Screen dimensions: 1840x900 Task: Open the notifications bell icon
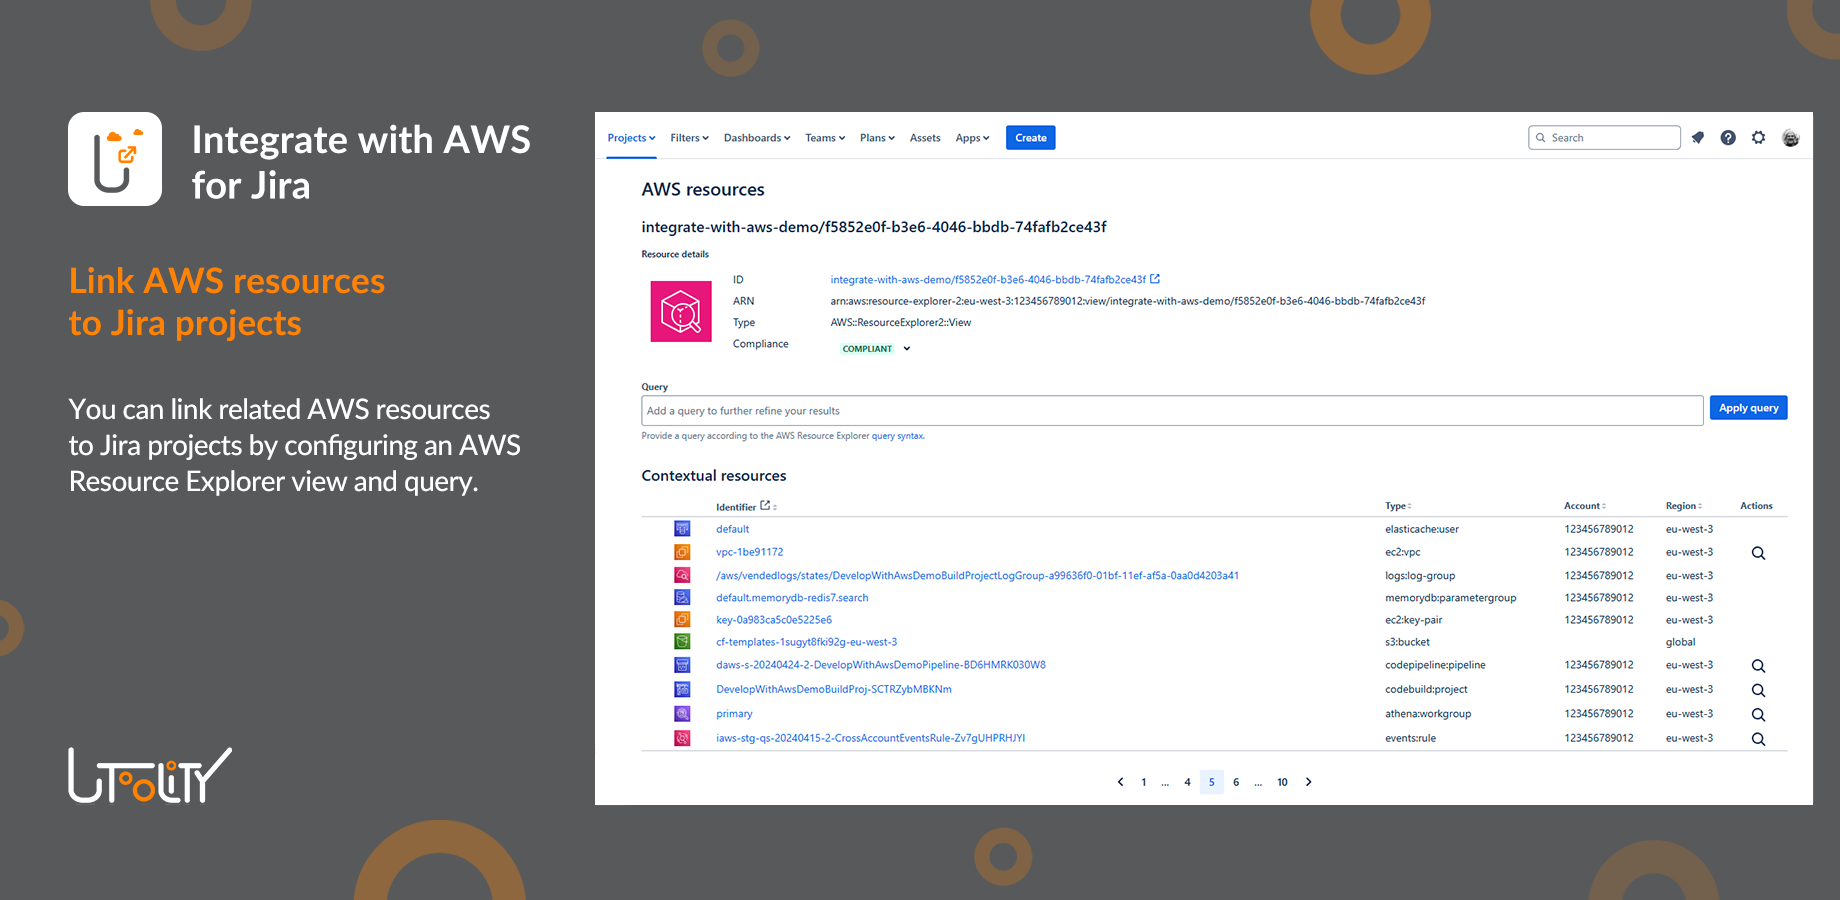point(1697,137)
